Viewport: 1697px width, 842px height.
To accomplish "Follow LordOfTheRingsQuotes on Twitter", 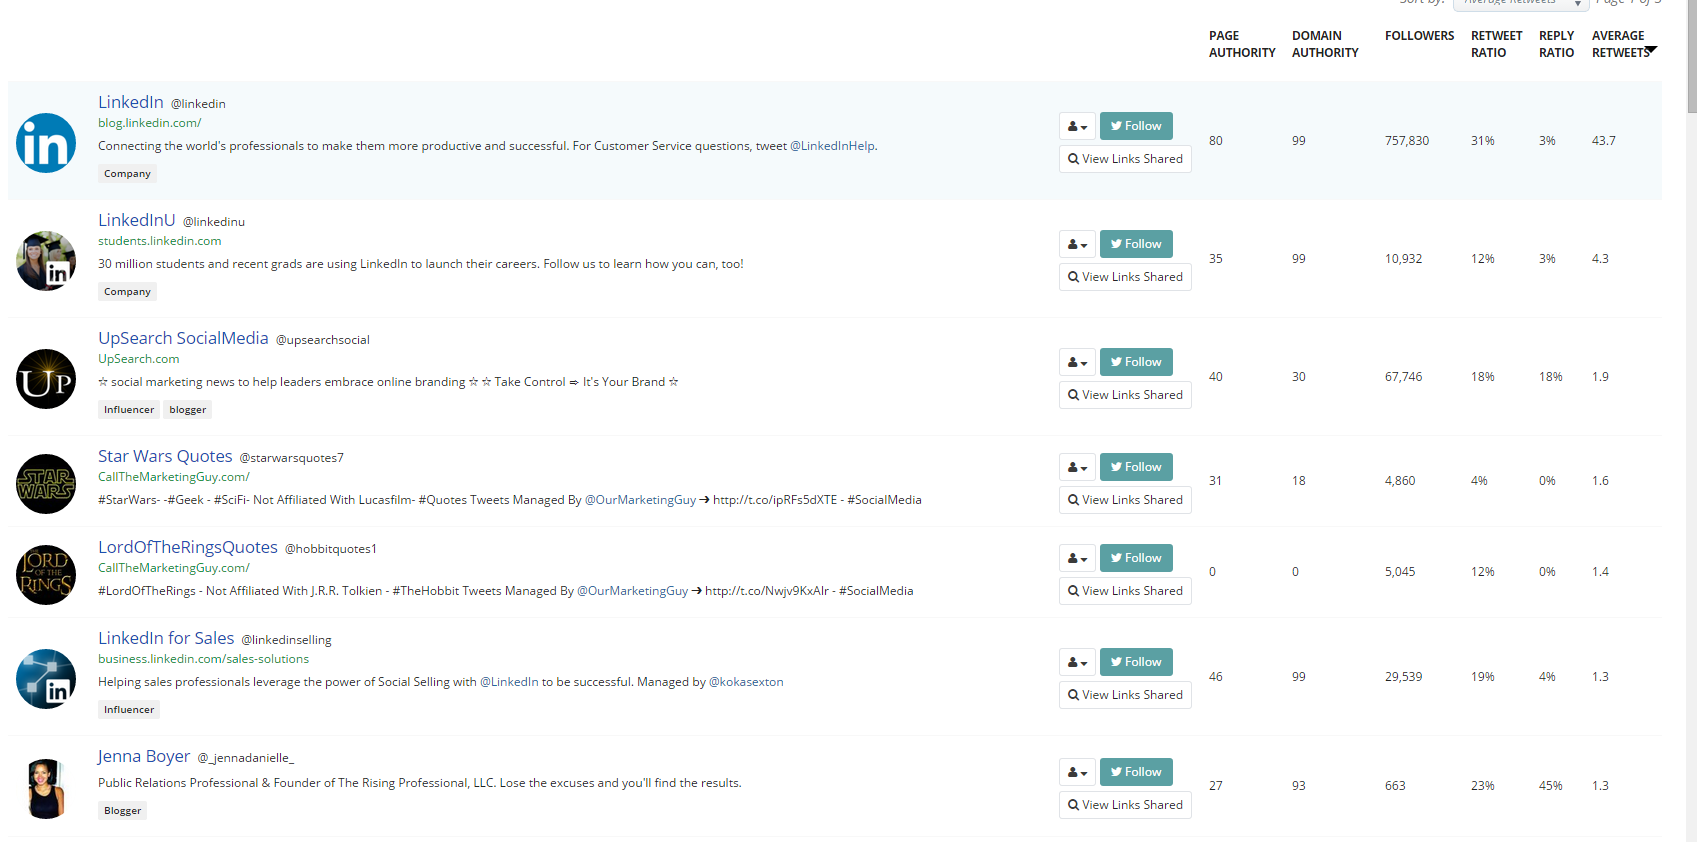I will 1136,558.
